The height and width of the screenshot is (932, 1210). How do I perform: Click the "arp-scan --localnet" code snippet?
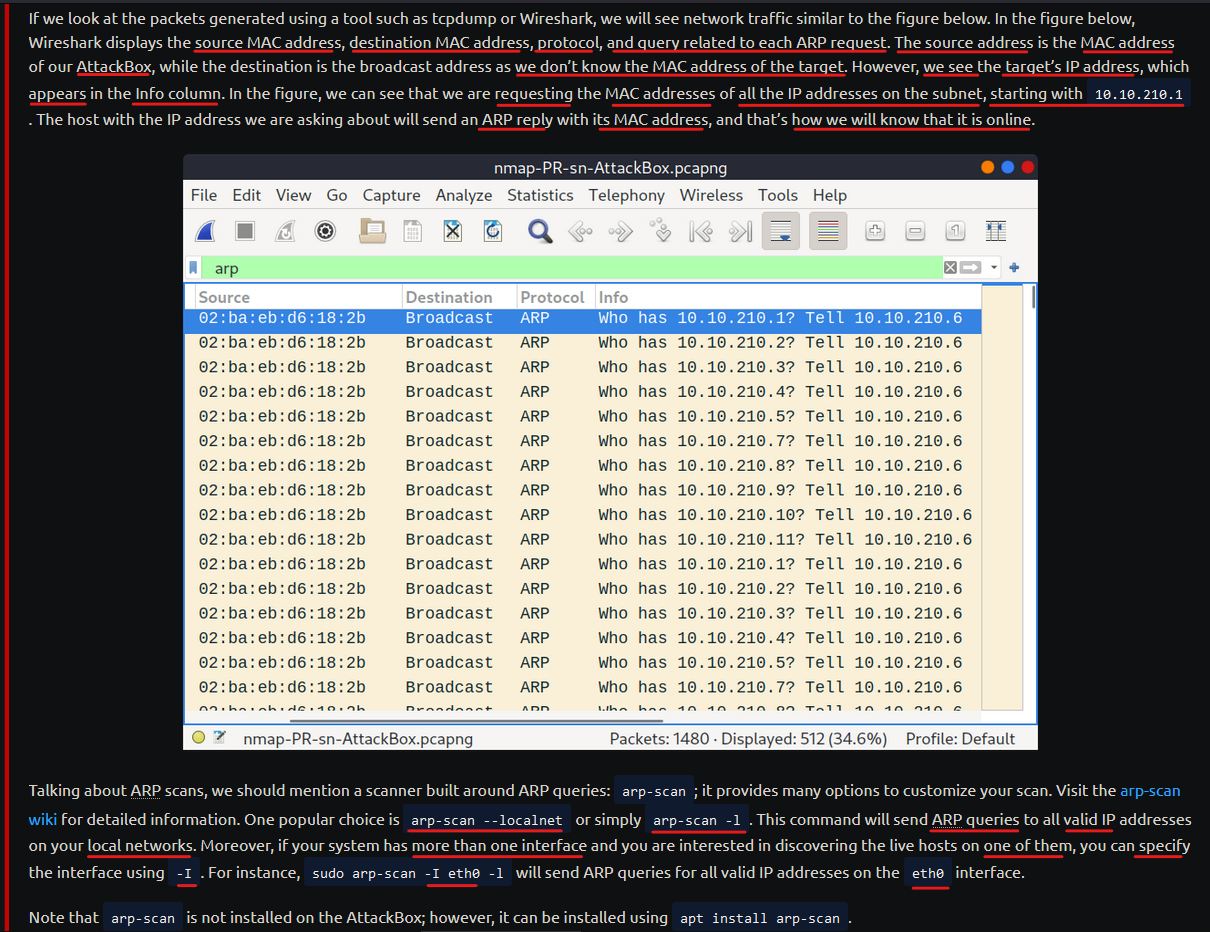click(x=487, y=820)
